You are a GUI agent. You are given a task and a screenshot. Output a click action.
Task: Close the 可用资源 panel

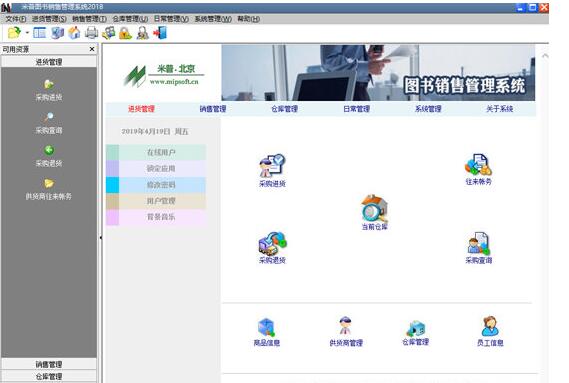(x=92, y=49)
